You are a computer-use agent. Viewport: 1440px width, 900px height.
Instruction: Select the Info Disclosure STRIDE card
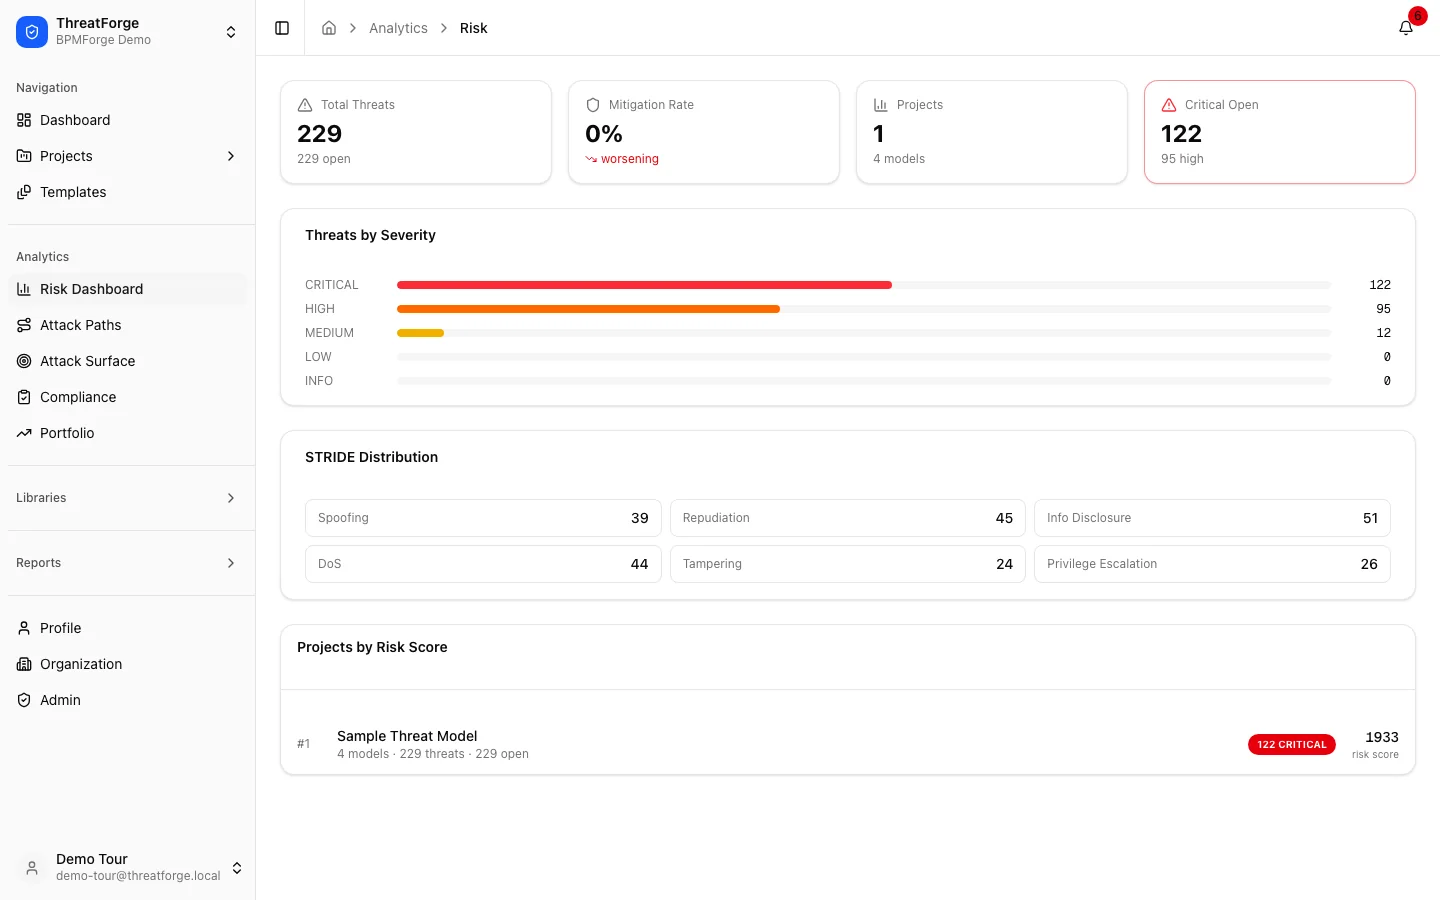[x=1212, y=518]
